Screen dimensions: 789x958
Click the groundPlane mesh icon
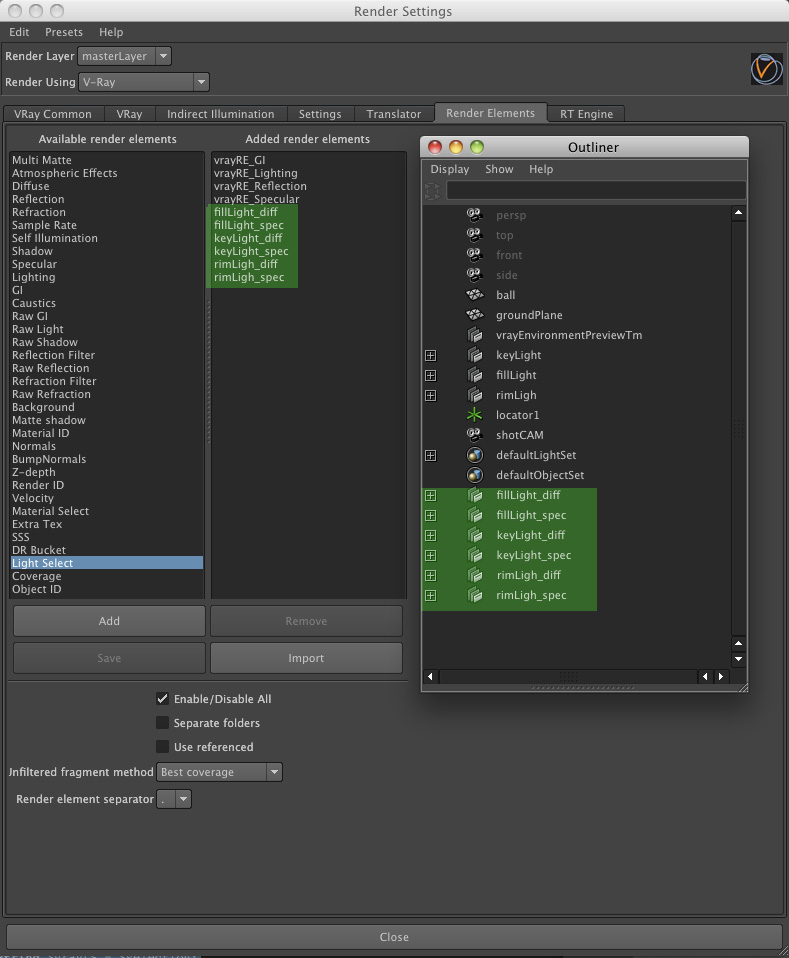(475, 315)
